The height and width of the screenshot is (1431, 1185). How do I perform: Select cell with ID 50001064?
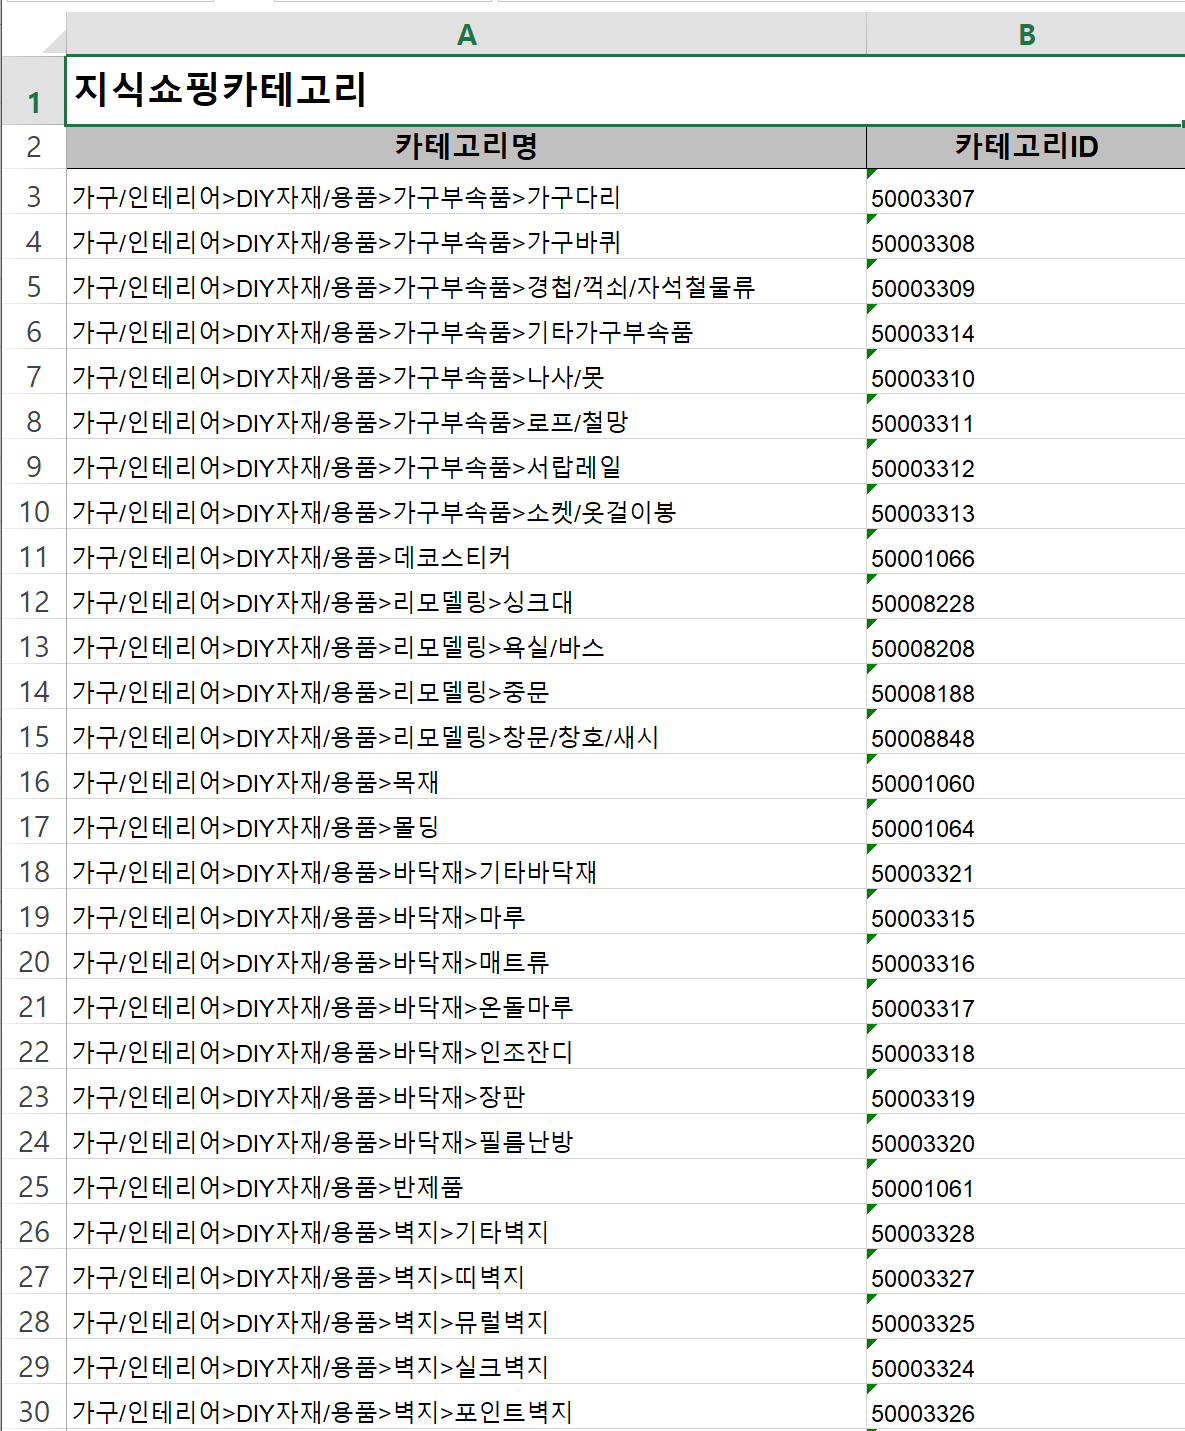pyautogui.click(x=1026, y=822)
